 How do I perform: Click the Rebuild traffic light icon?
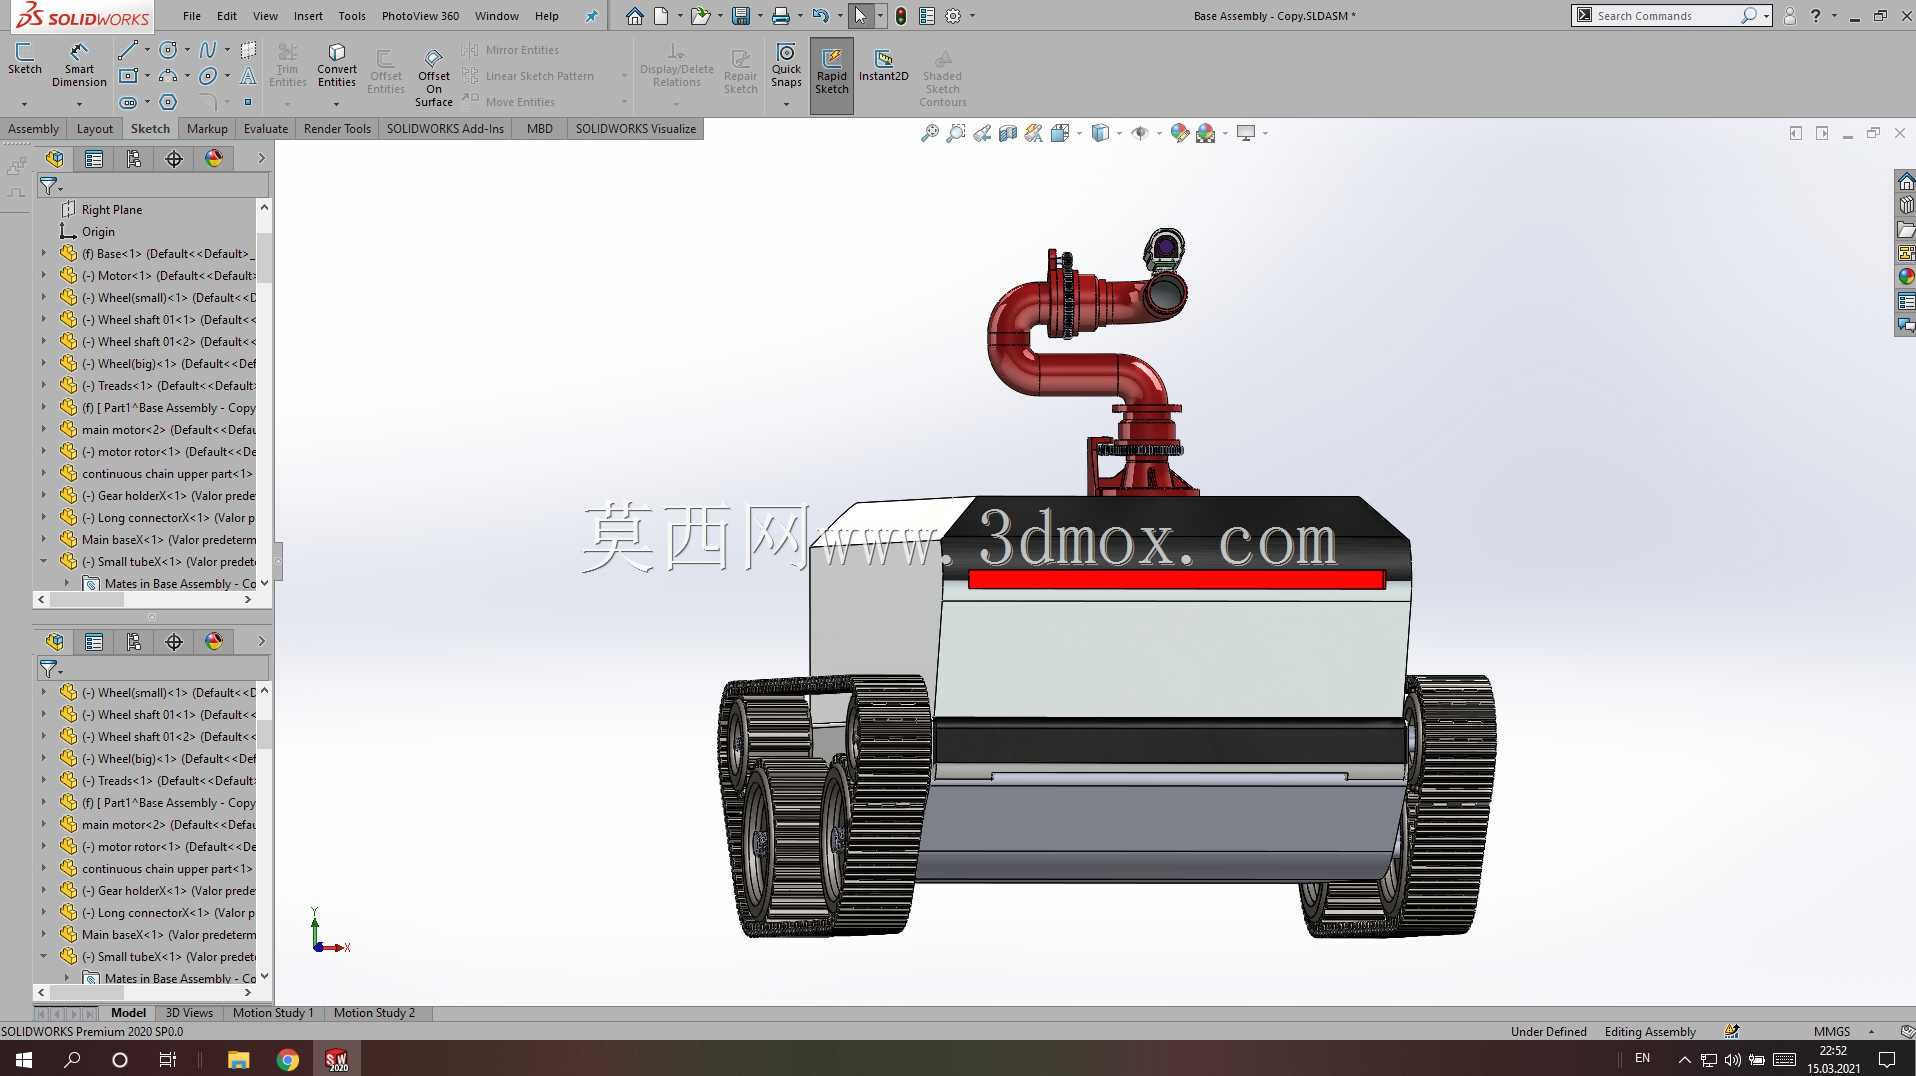(x=900, y=16)
